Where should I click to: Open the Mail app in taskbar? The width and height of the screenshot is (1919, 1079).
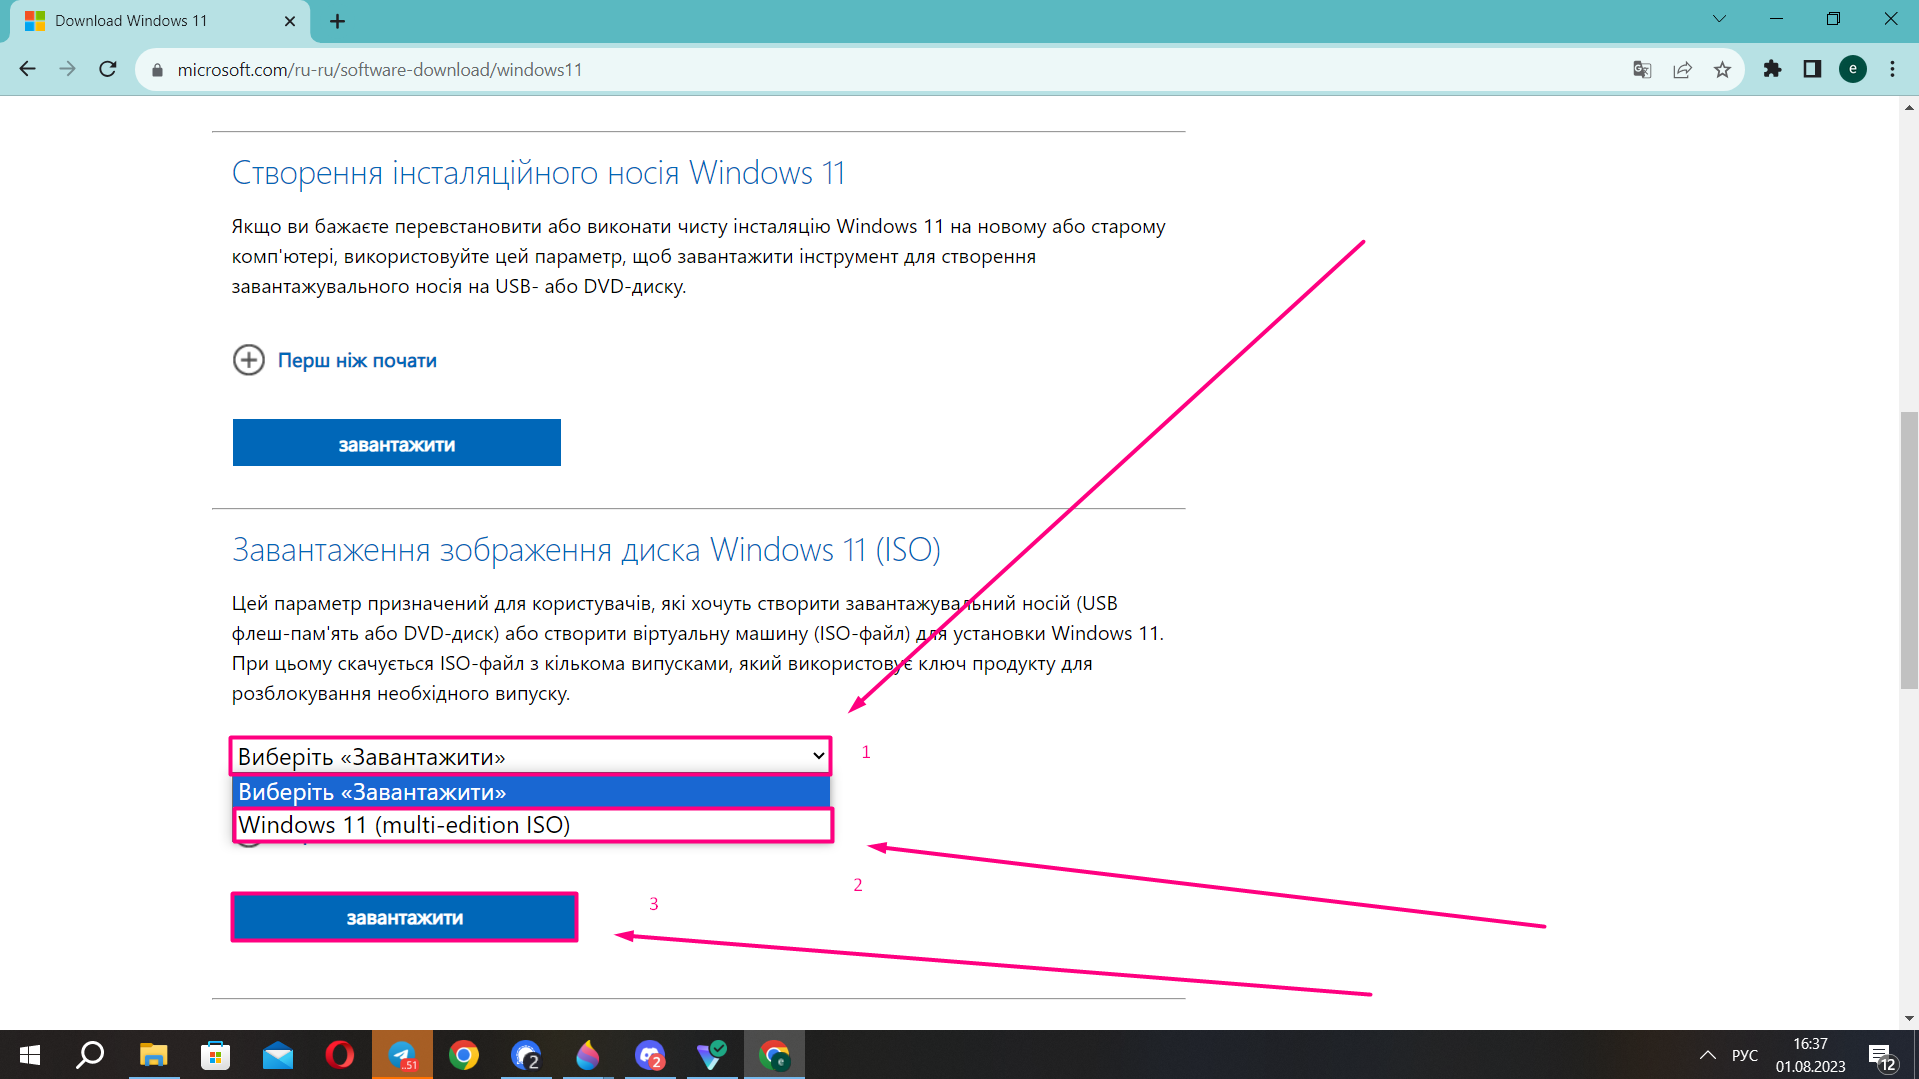[278, 1055]
